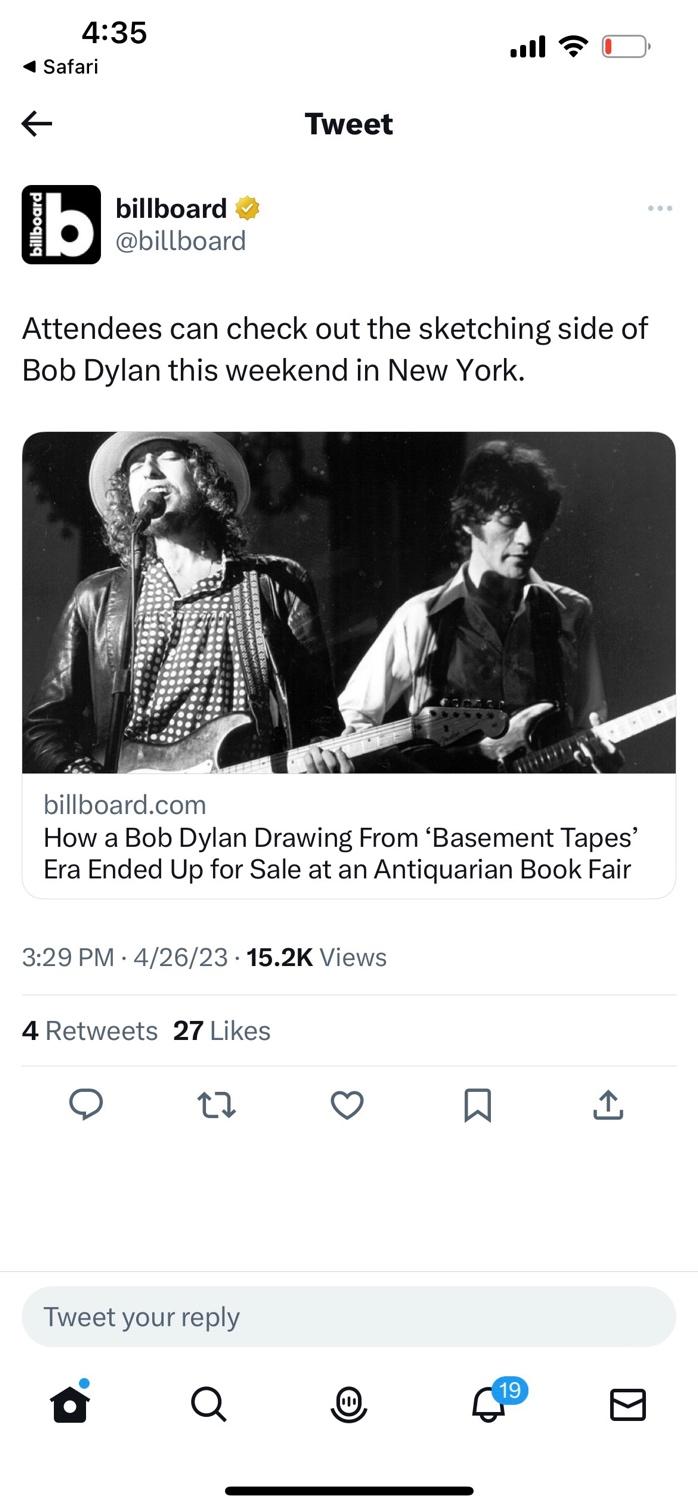Open Notifications with 19 badge
The image size is (698, 1510).
489,1405
